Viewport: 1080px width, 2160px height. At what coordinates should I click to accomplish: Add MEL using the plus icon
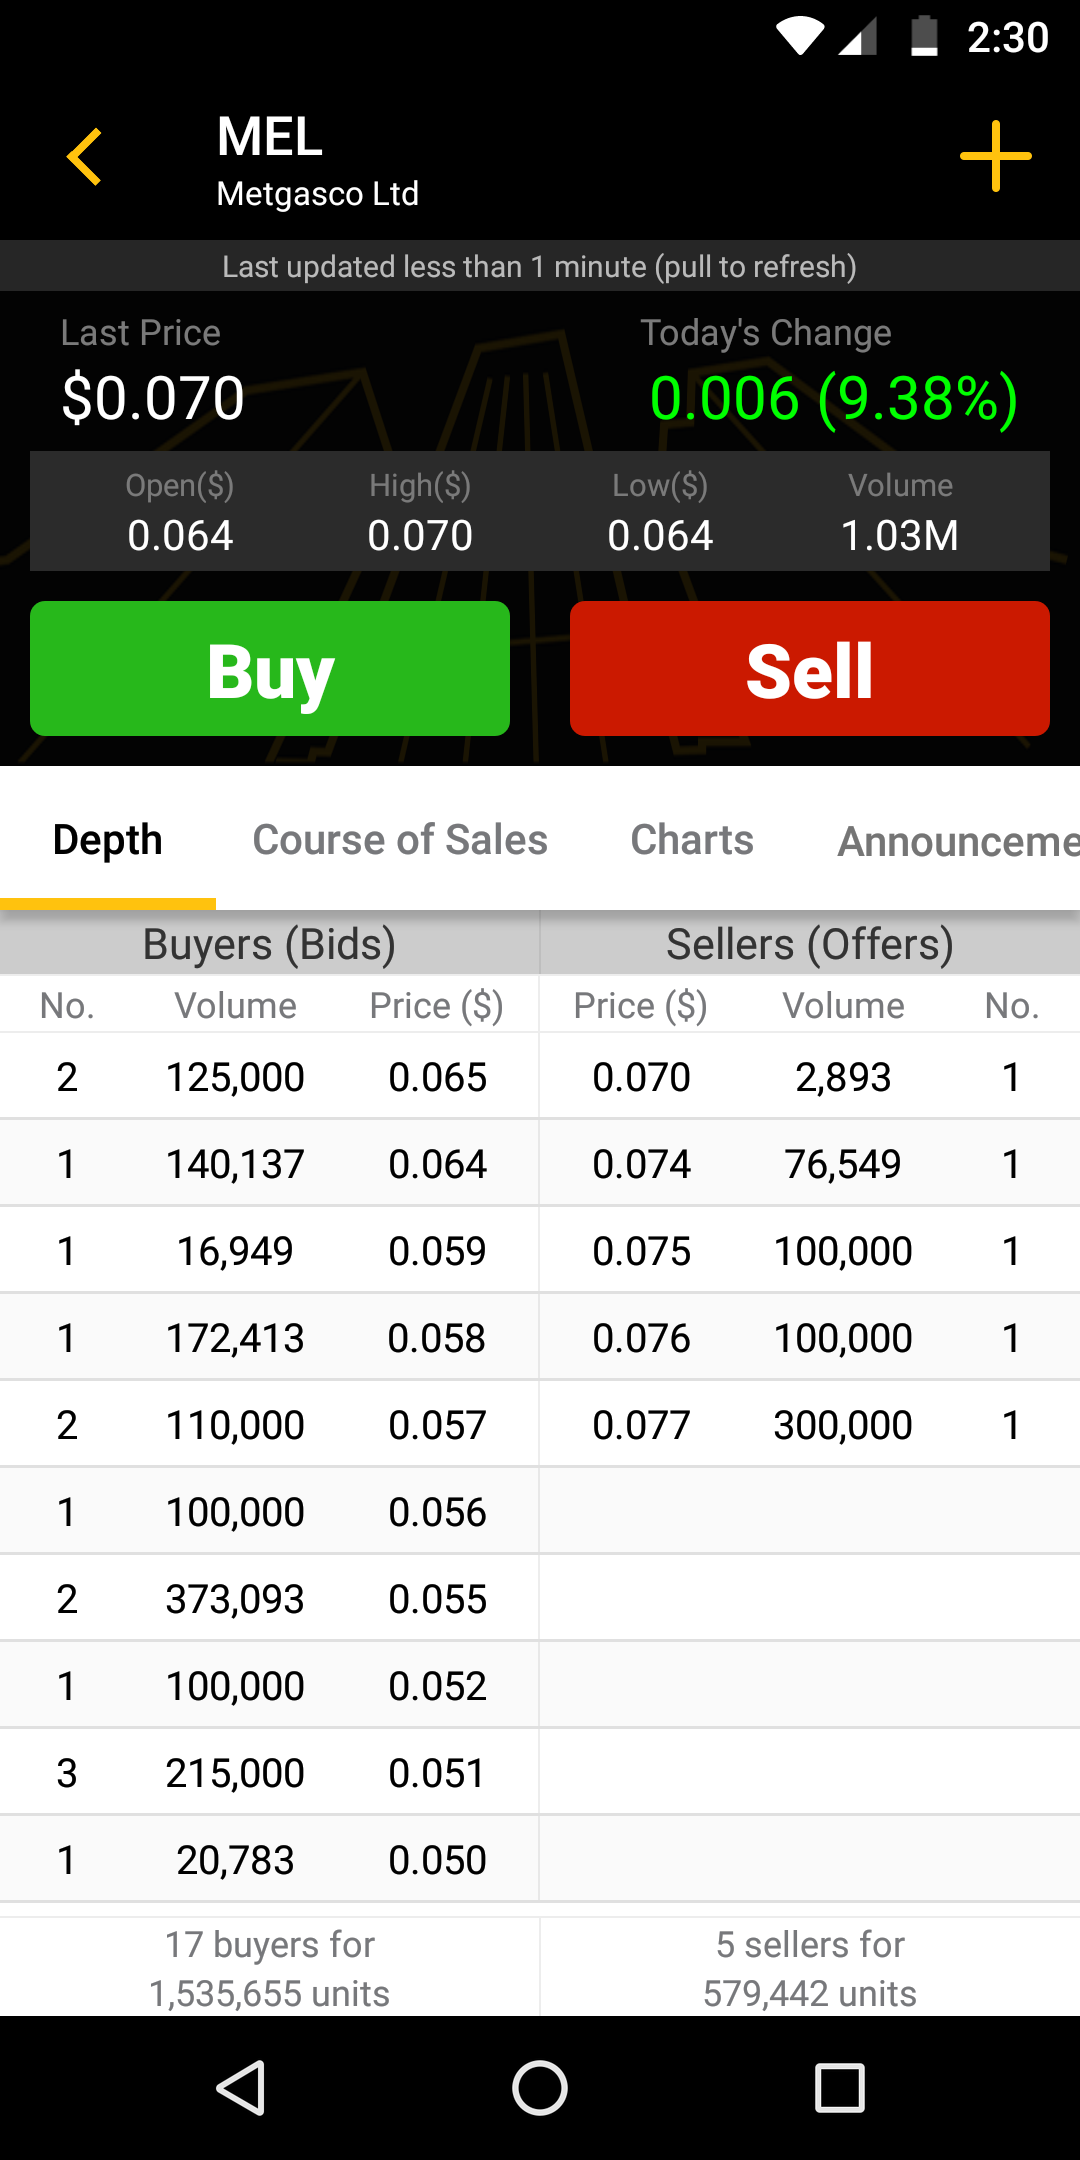[x=995, y=156]
